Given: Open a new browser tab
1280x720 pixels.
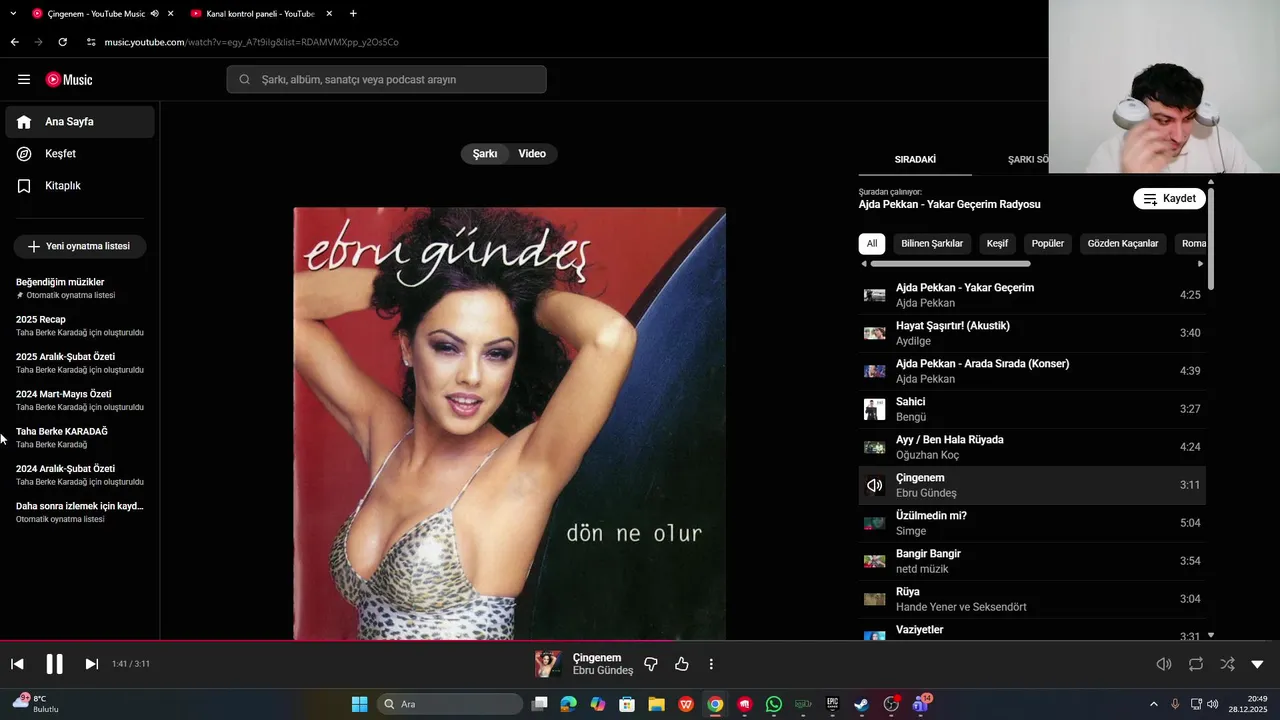Looking at the screenshot, I should coord(353,14).
